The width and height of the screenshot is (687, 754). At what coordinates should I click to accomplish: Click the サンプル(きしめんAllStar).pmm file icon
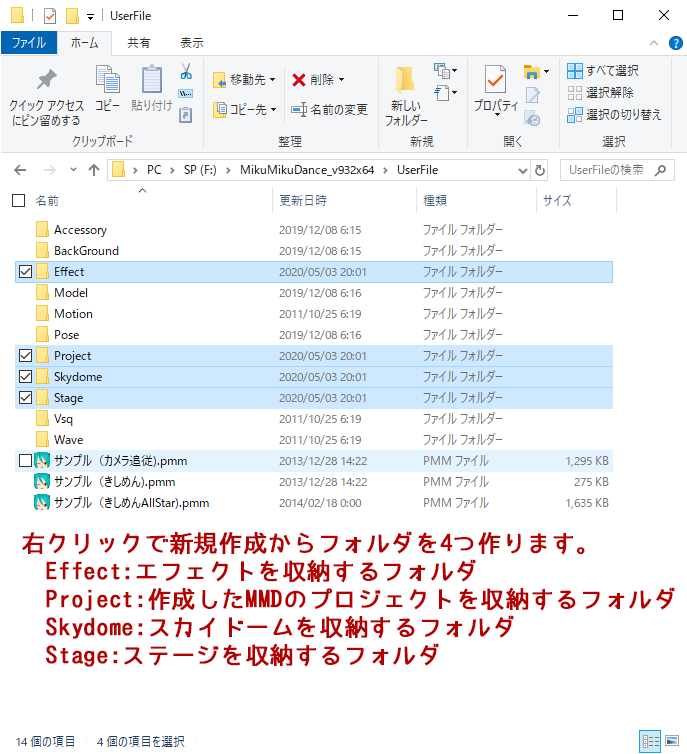(42, 503)
